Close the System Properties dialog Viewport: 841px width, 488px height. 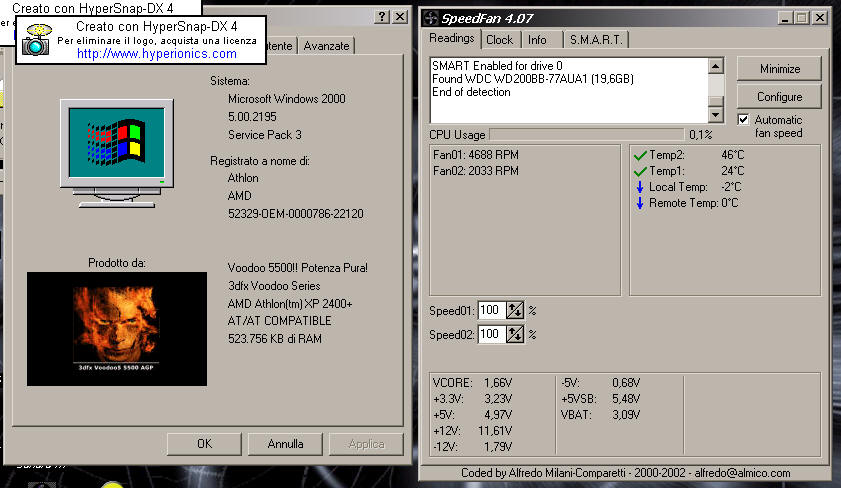(x=400, y=17)
